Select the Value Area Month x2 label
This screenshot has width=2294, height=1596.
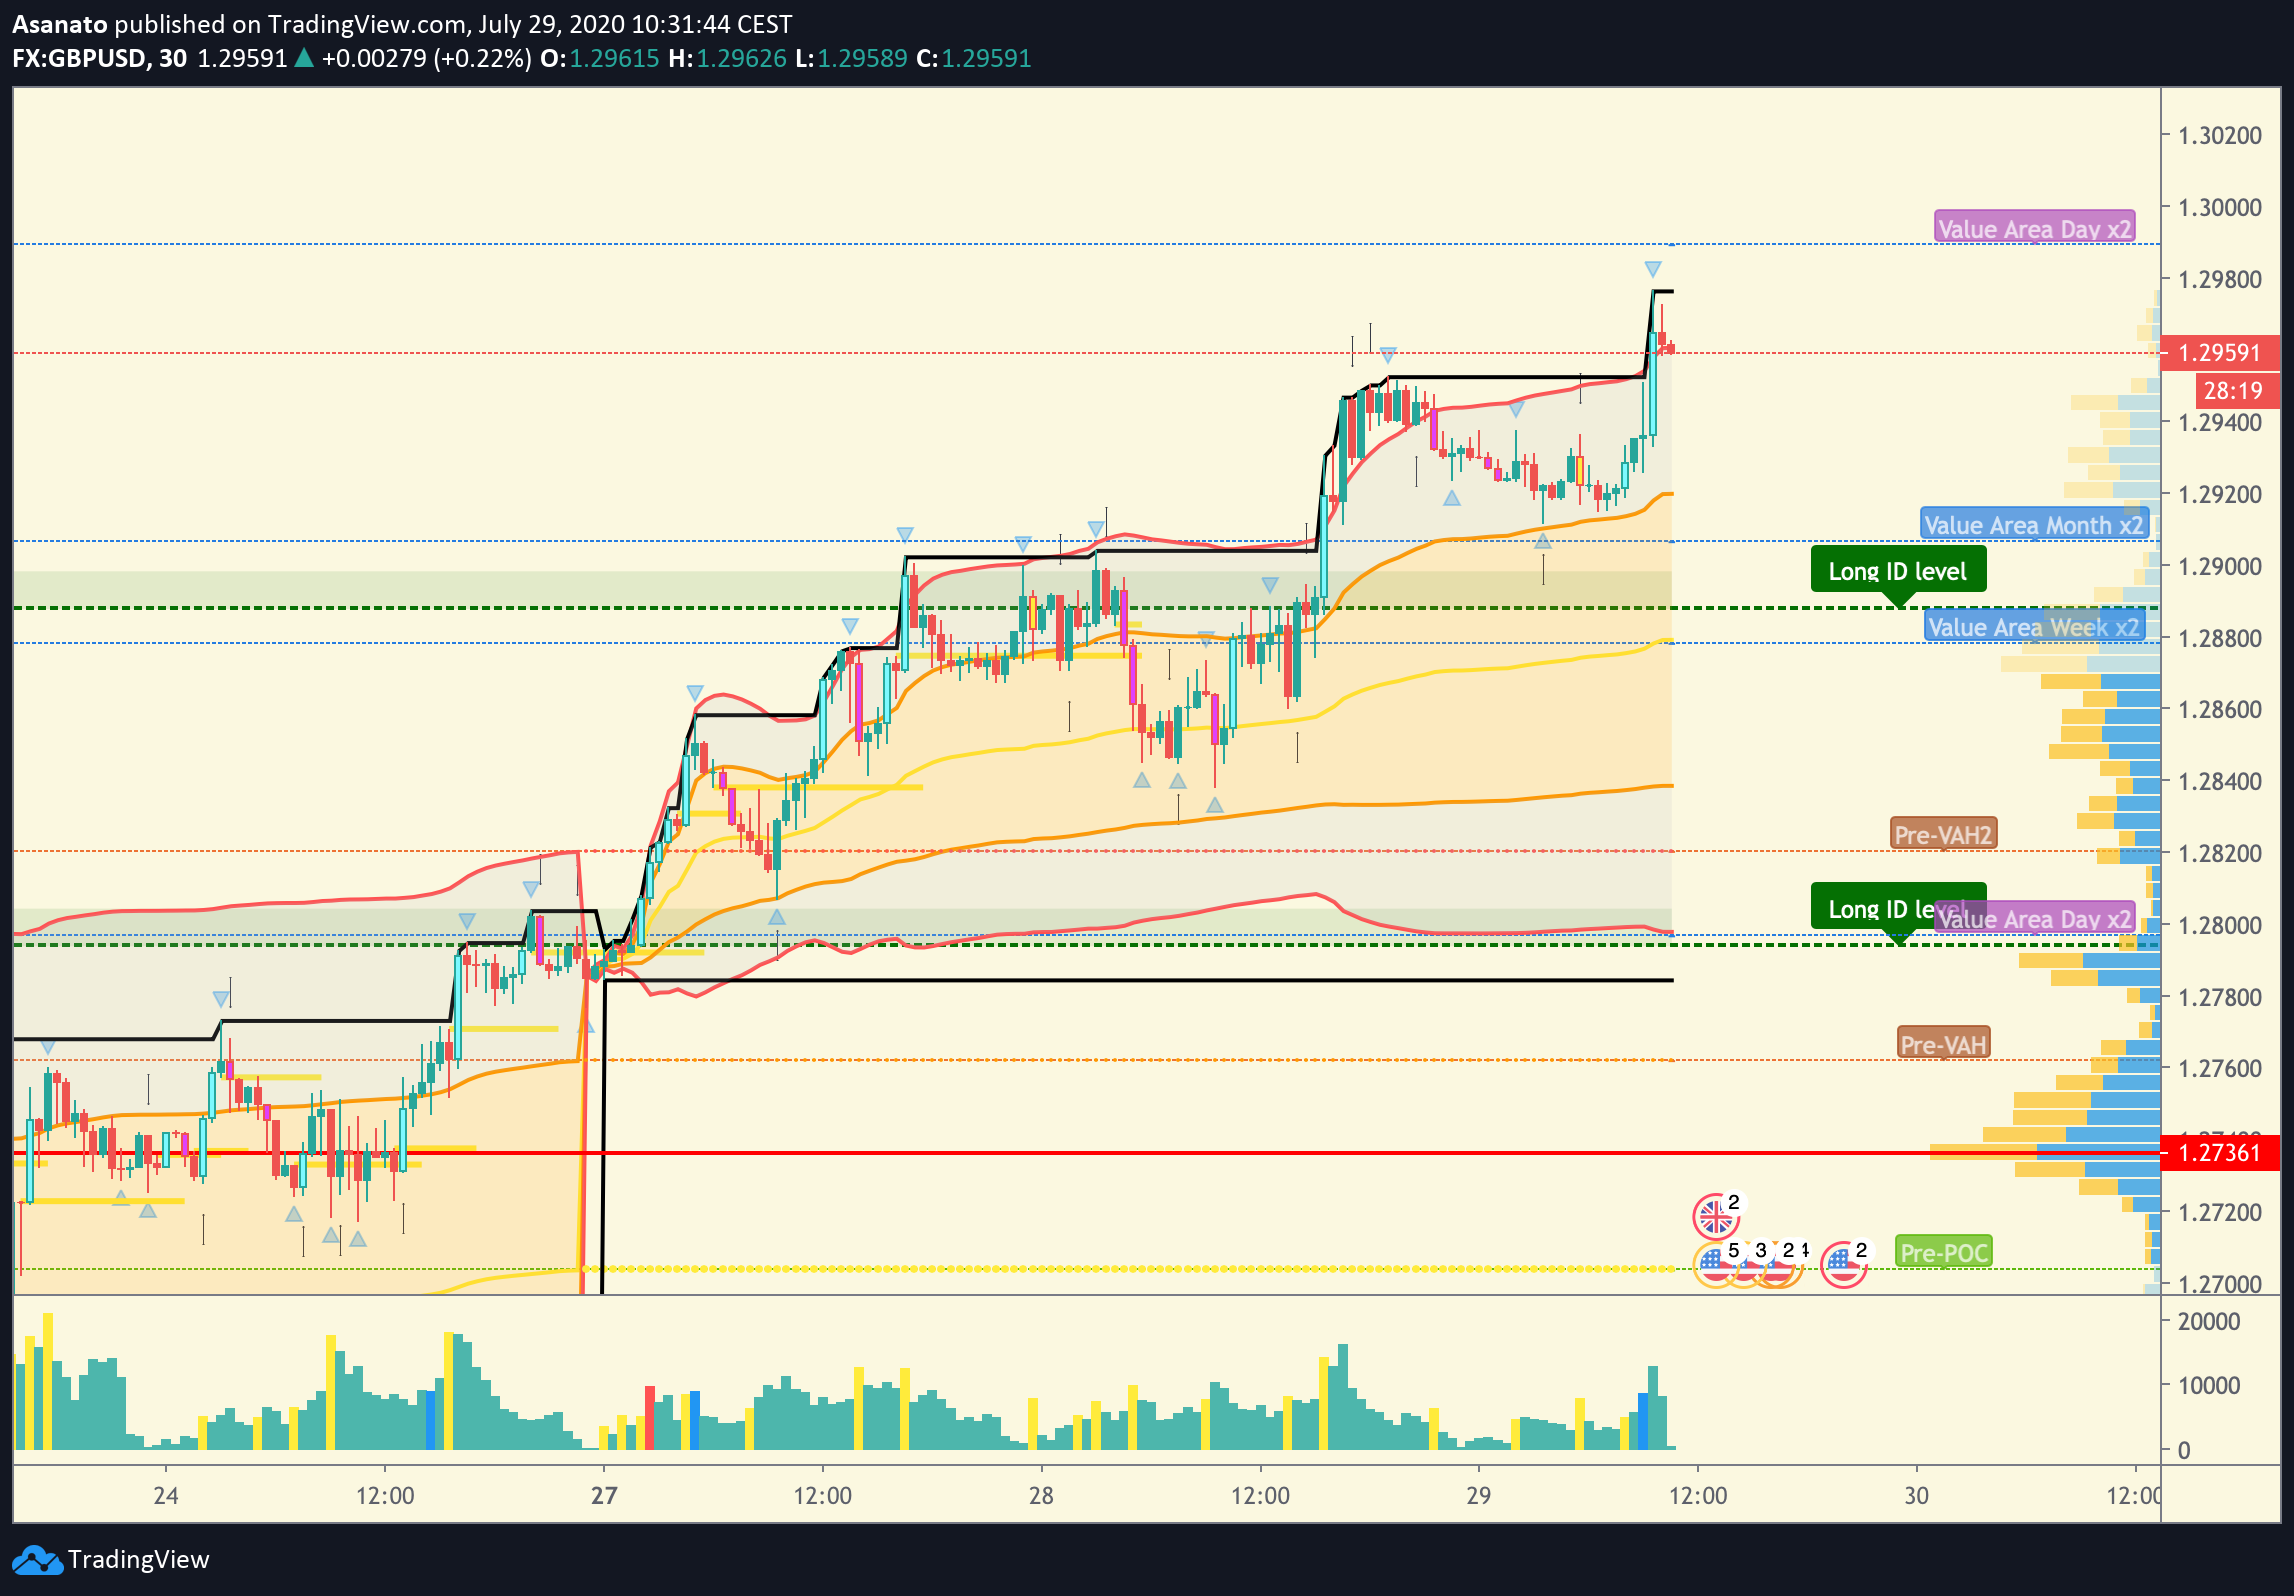tap(2034, 524)
